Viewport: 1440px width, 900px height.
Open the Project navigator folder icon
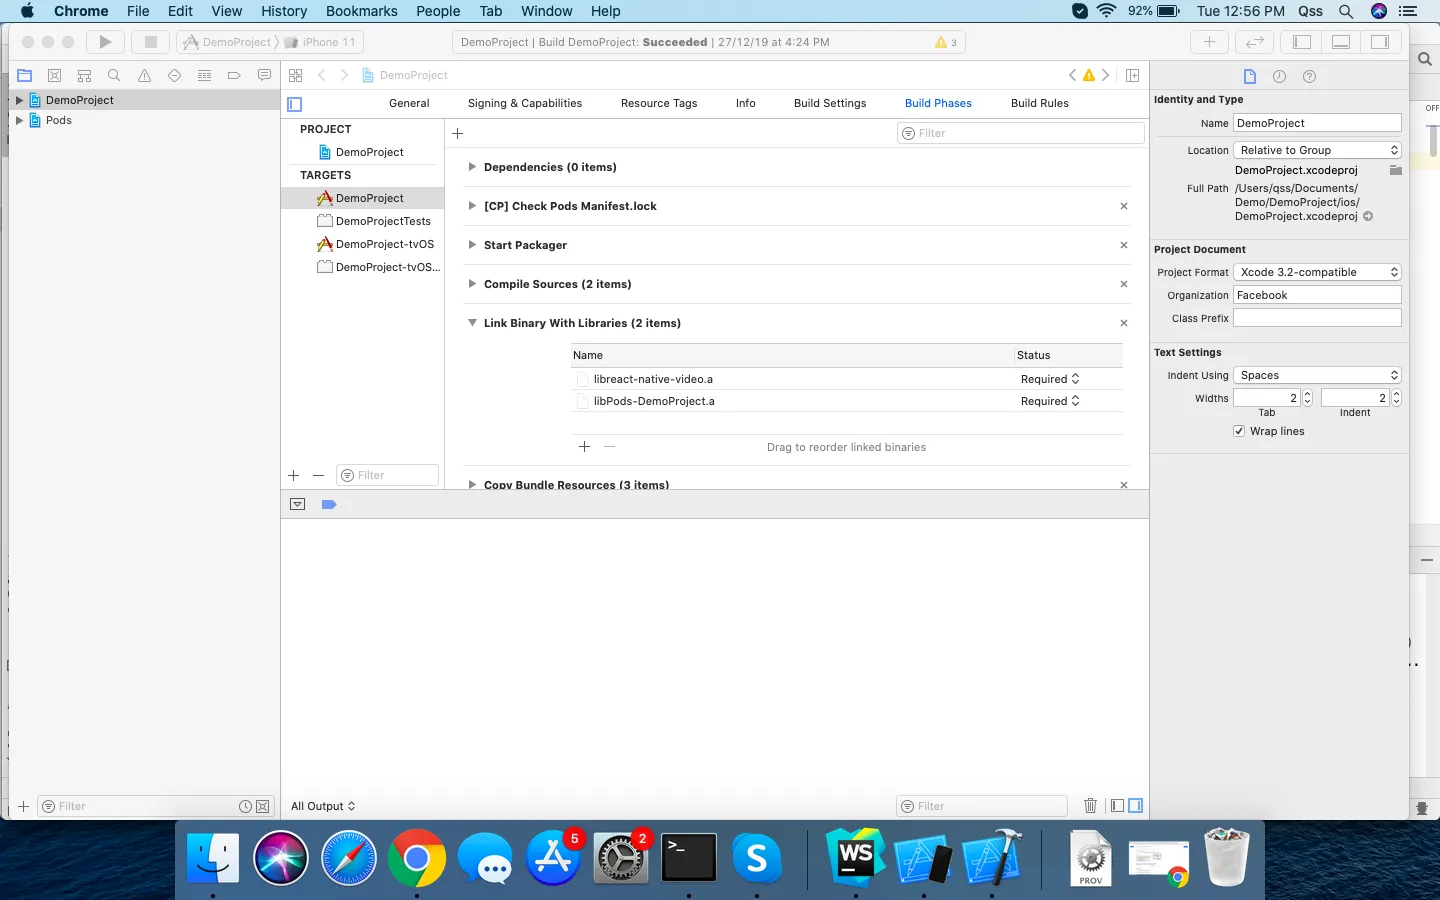point(25,75)
